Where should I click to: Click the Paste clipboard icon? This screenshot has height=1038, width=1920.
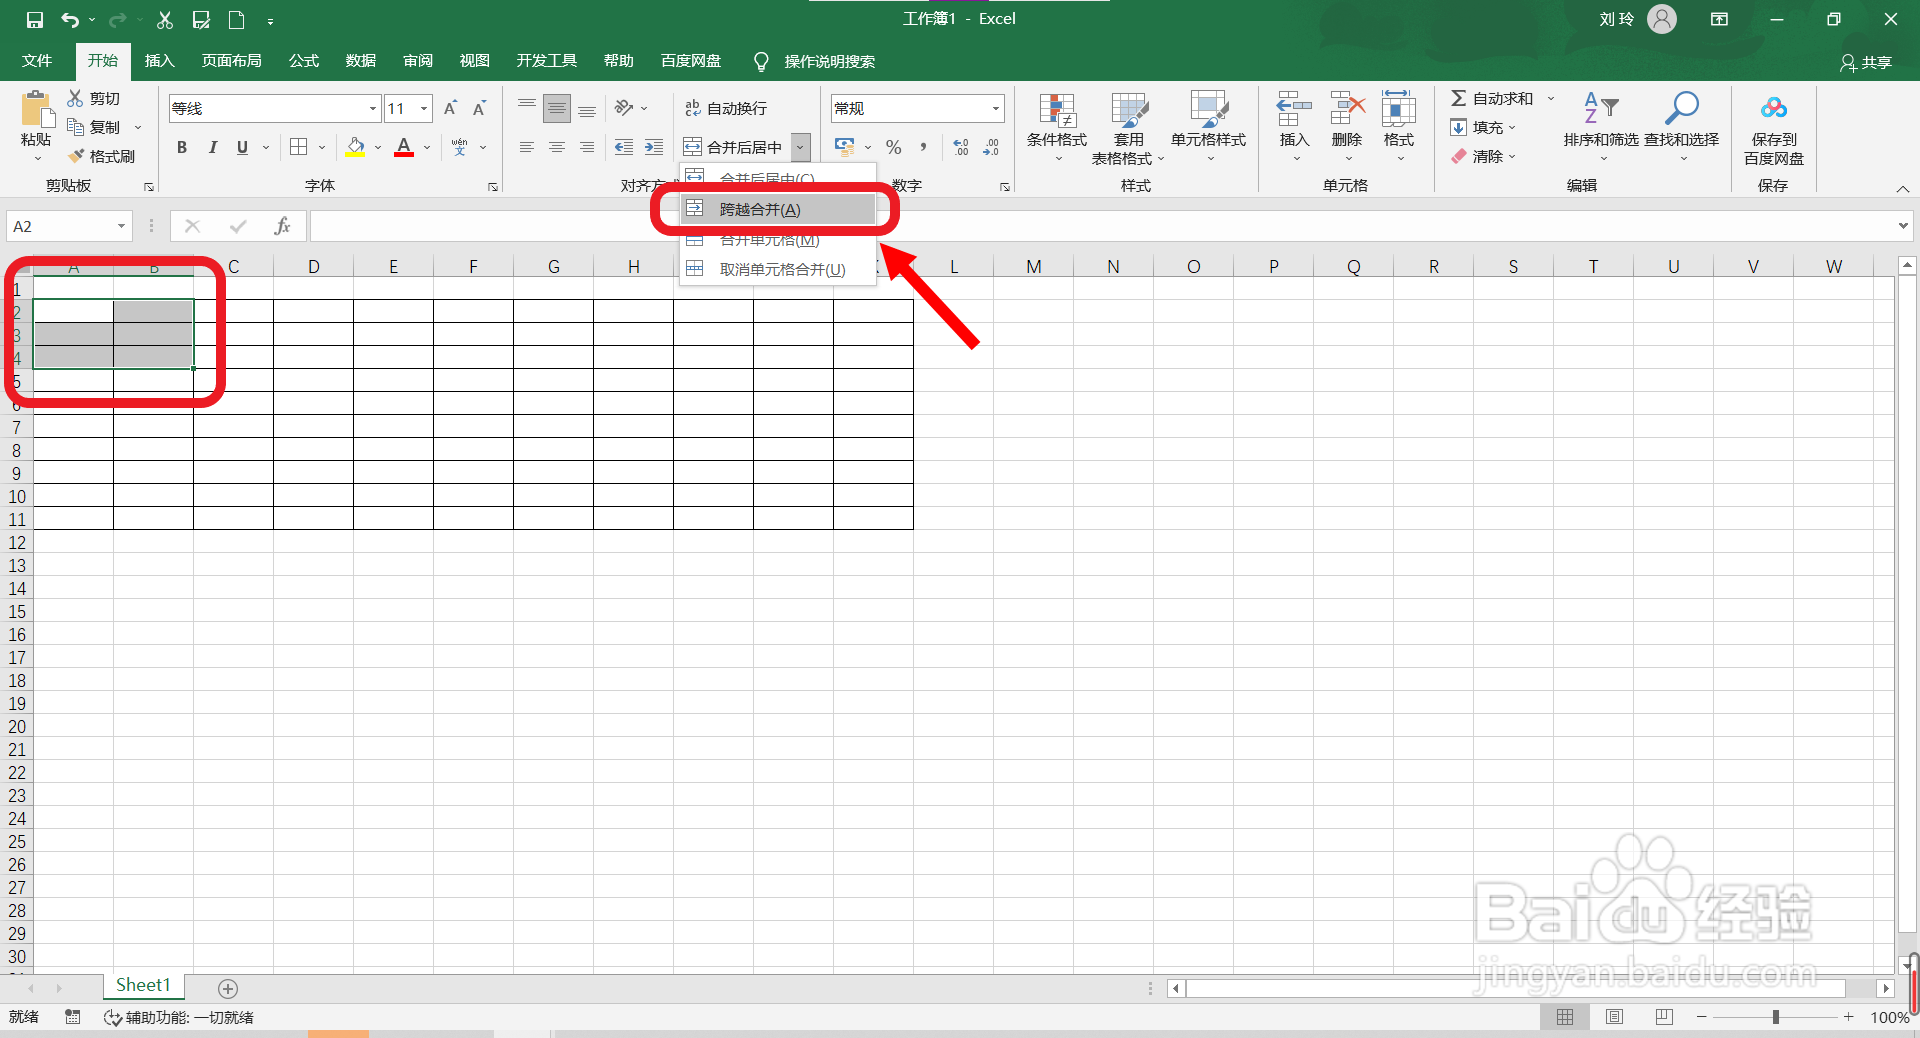tap(36, 110)
